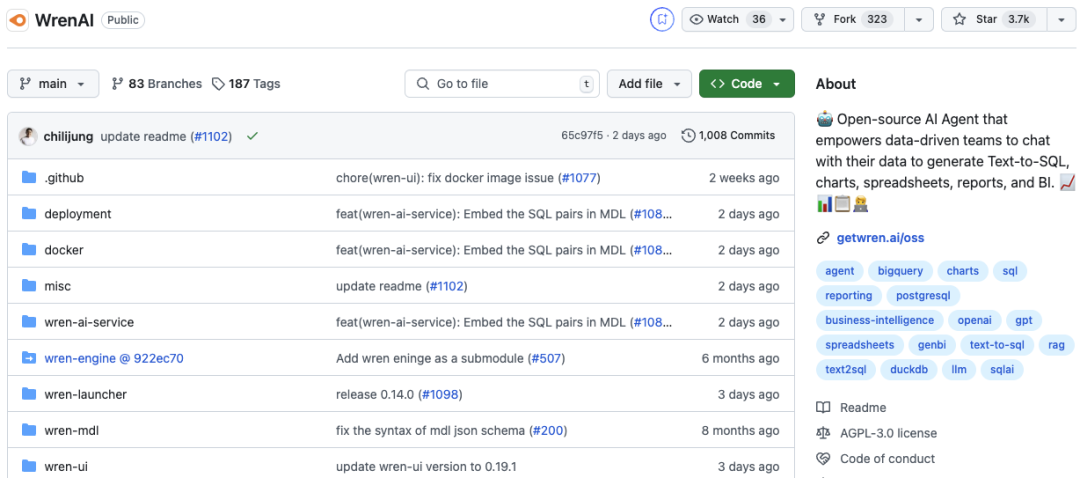Viewport: 1080px width, 478px height.
Task: Click the WrenAI orange logo icon
Action: [x=18, y=19]
